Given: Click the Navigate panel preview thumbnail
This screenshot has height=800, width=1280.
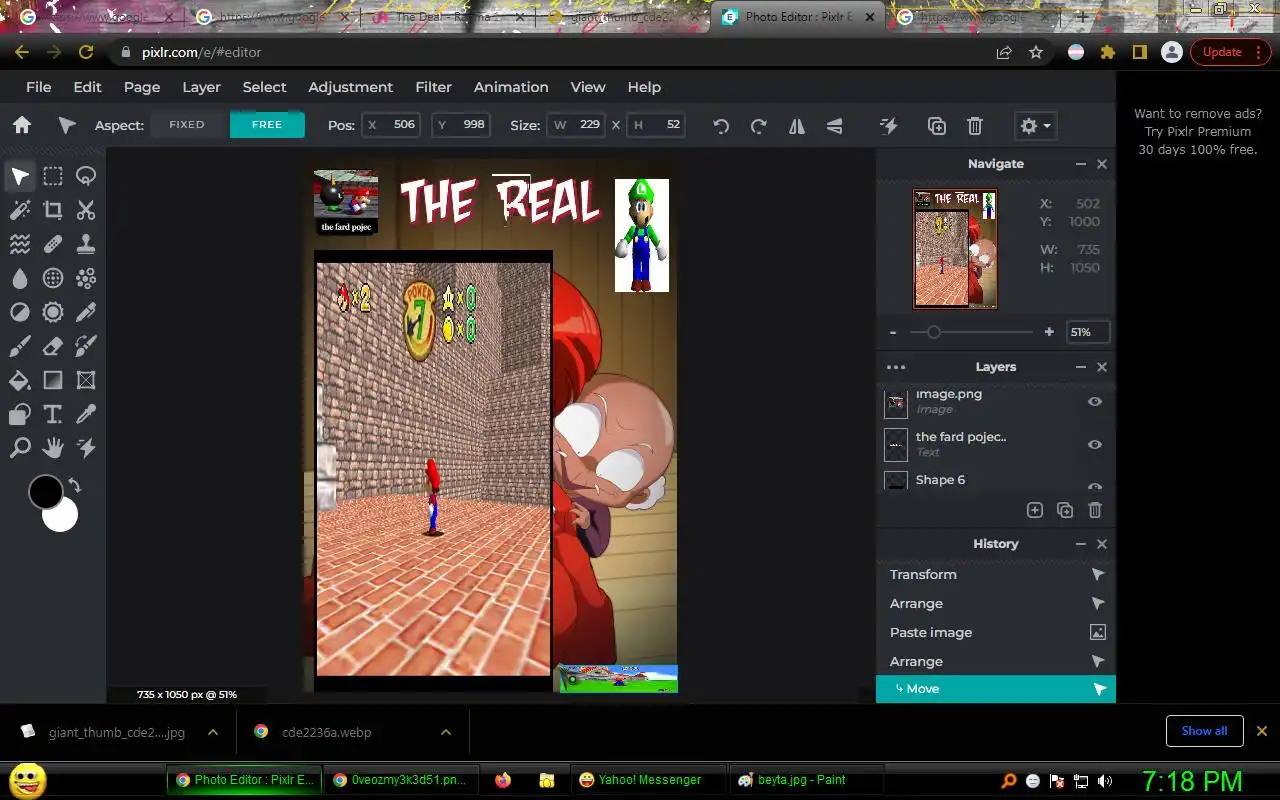Looking at the screenshot, I should tap(955, 249).
